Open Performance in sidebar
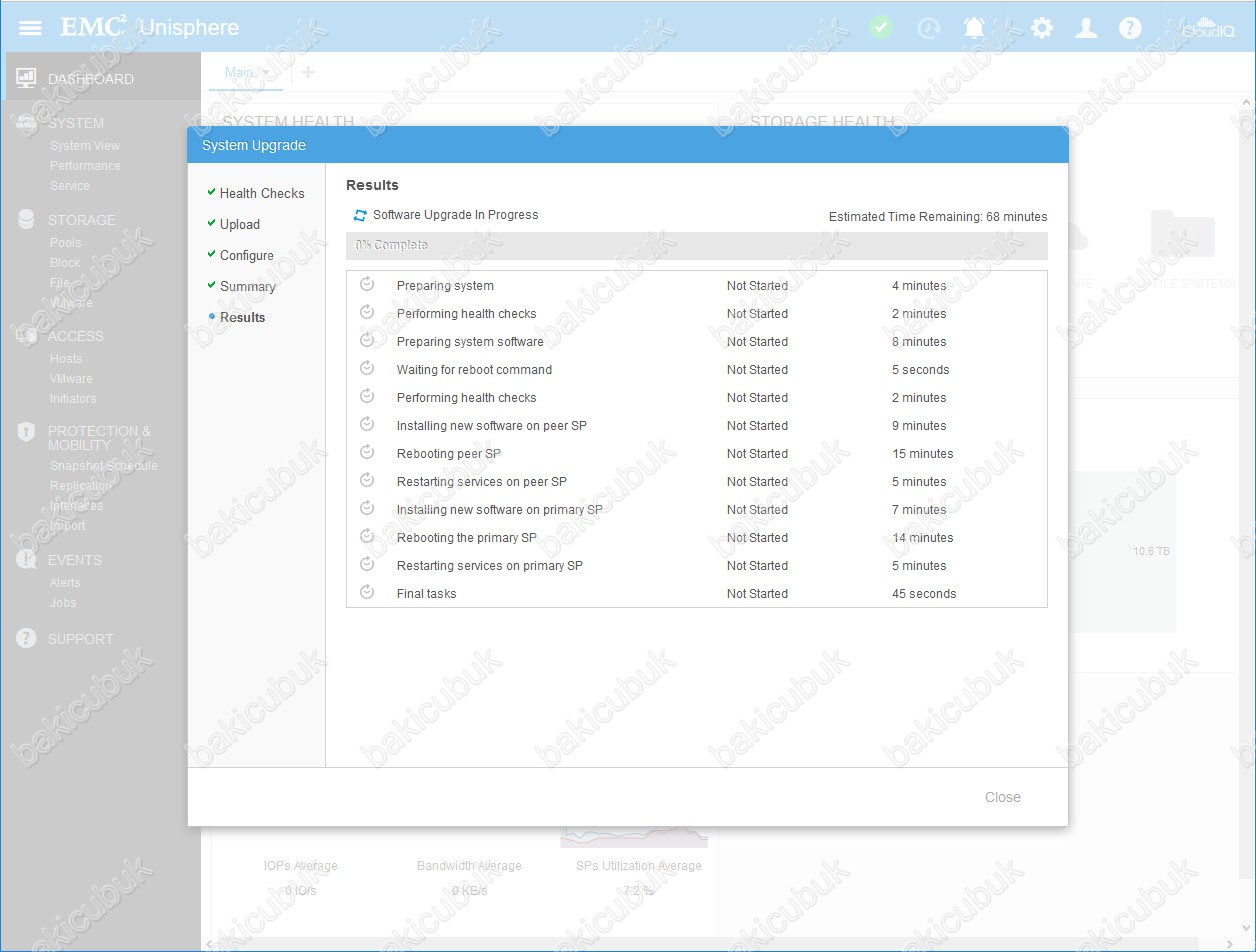 85,166
